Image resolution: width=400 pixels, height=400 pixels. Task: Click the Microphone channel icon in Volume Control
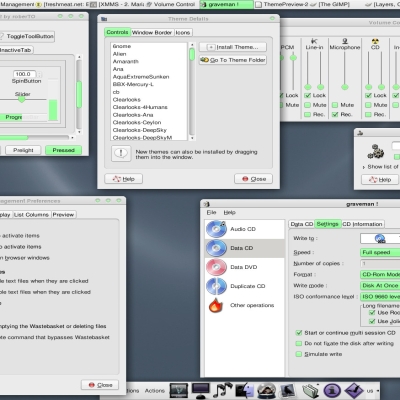click(x=345, y=41)
